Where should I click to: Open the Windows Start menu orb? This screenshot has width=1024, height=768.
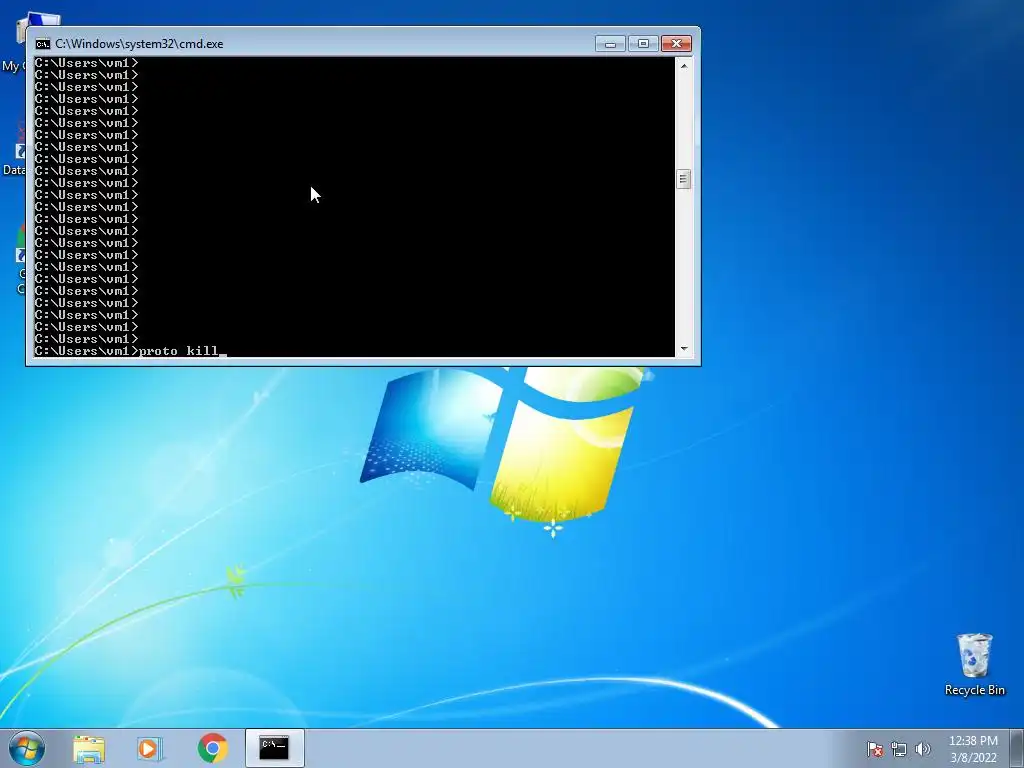(x=27, y=748)
